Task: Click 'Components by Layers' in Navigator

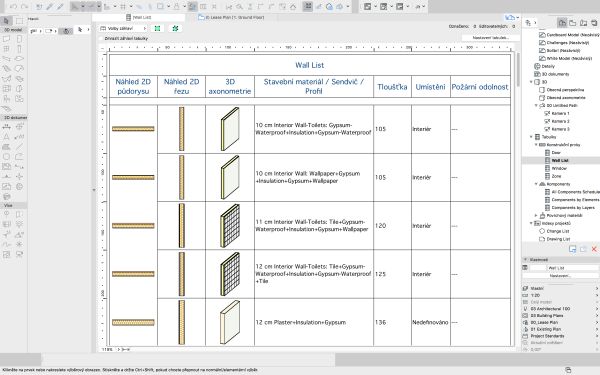Action: click(573, 208)
